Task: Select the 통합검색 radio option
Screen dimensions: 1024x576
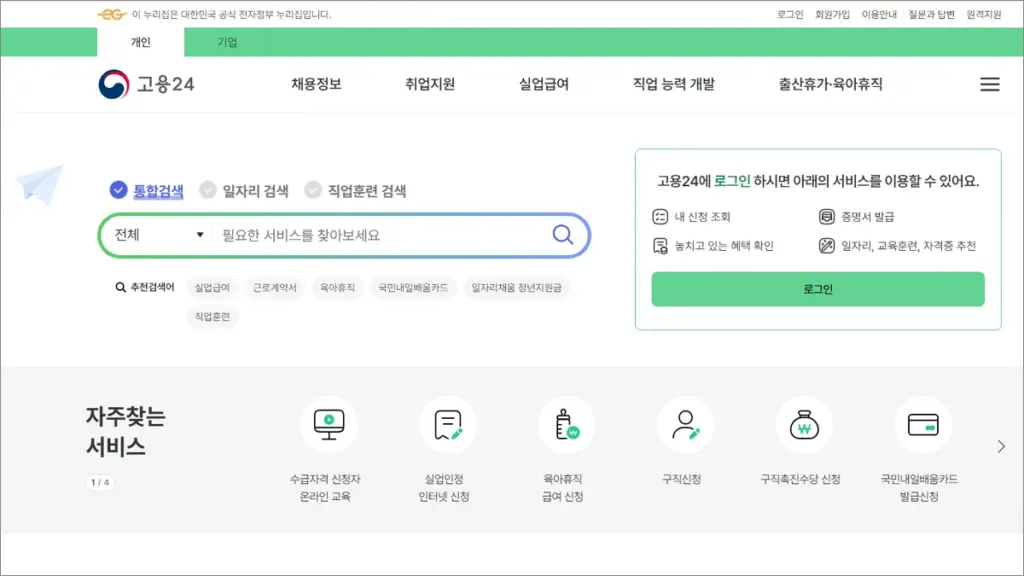Action: (x=119, y=190)
